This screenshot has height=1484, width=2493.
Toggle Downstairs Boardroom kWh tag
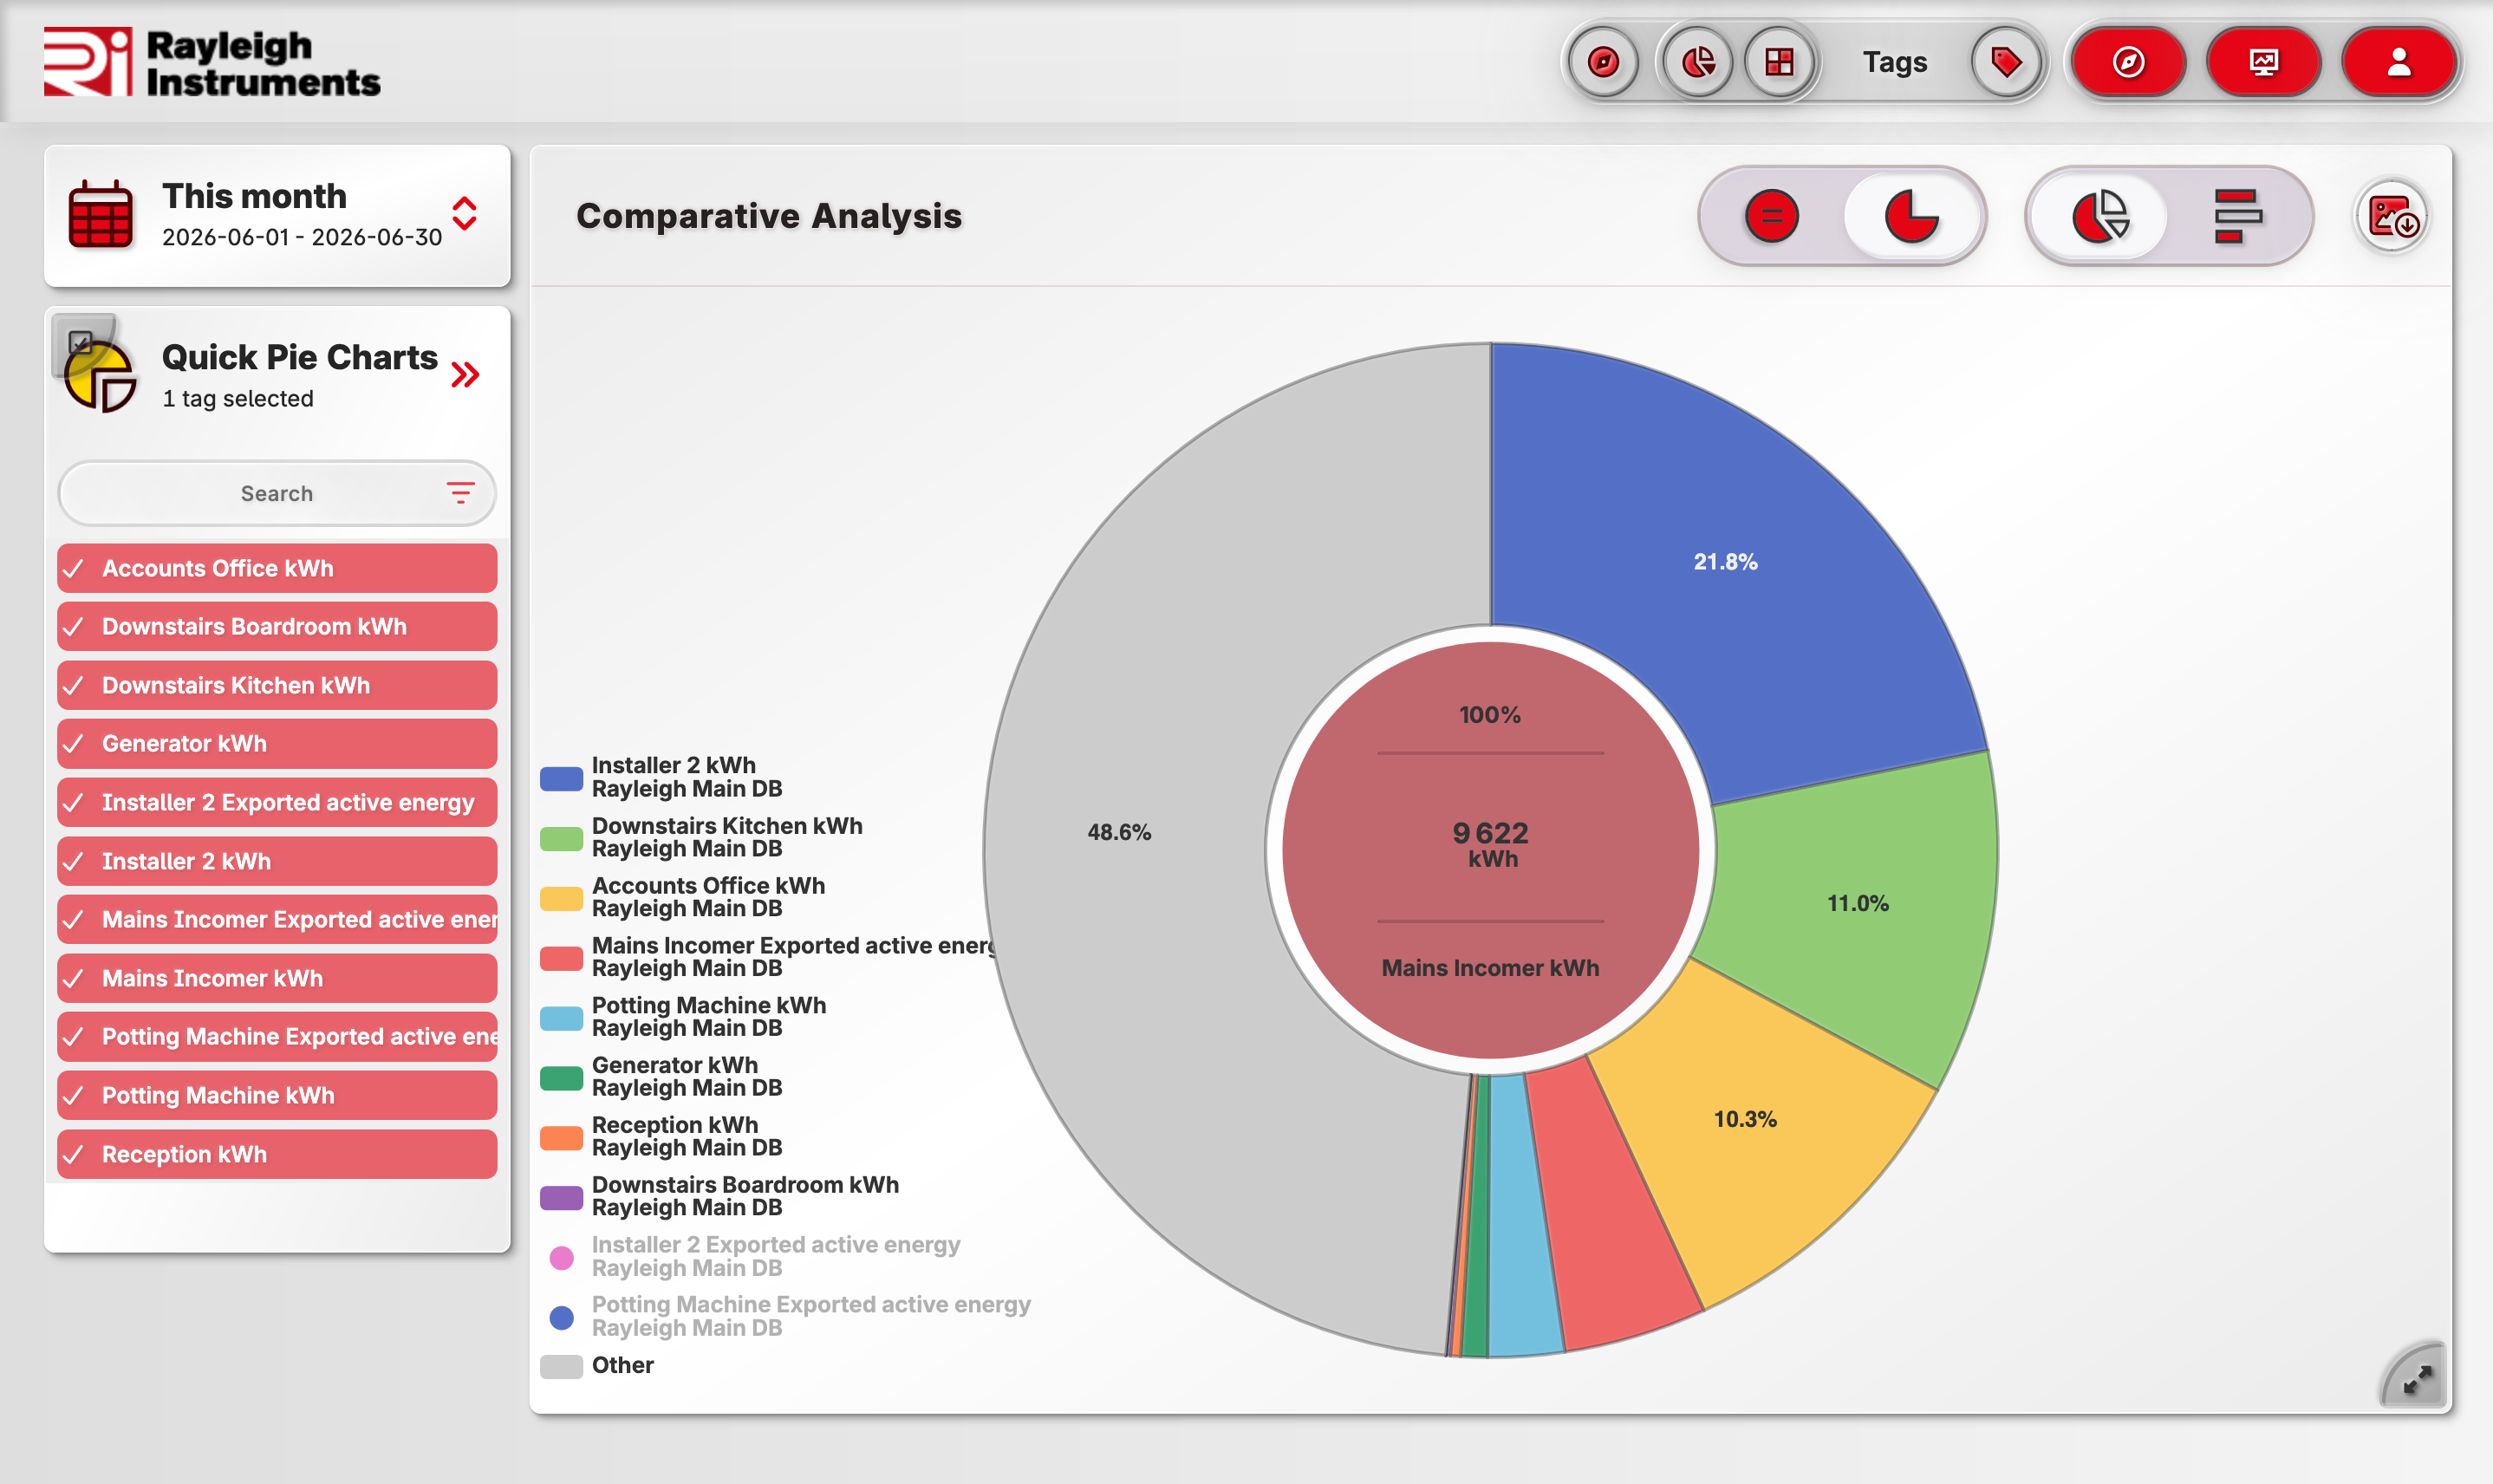click(277, 626)
